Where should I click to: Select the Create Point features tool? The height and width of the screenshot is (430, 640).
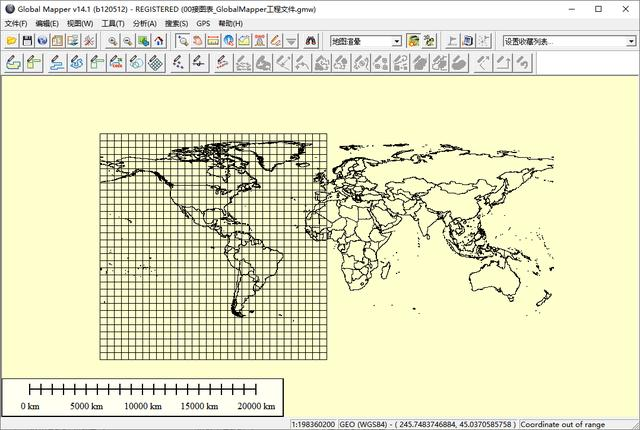(x=178, y=63)
